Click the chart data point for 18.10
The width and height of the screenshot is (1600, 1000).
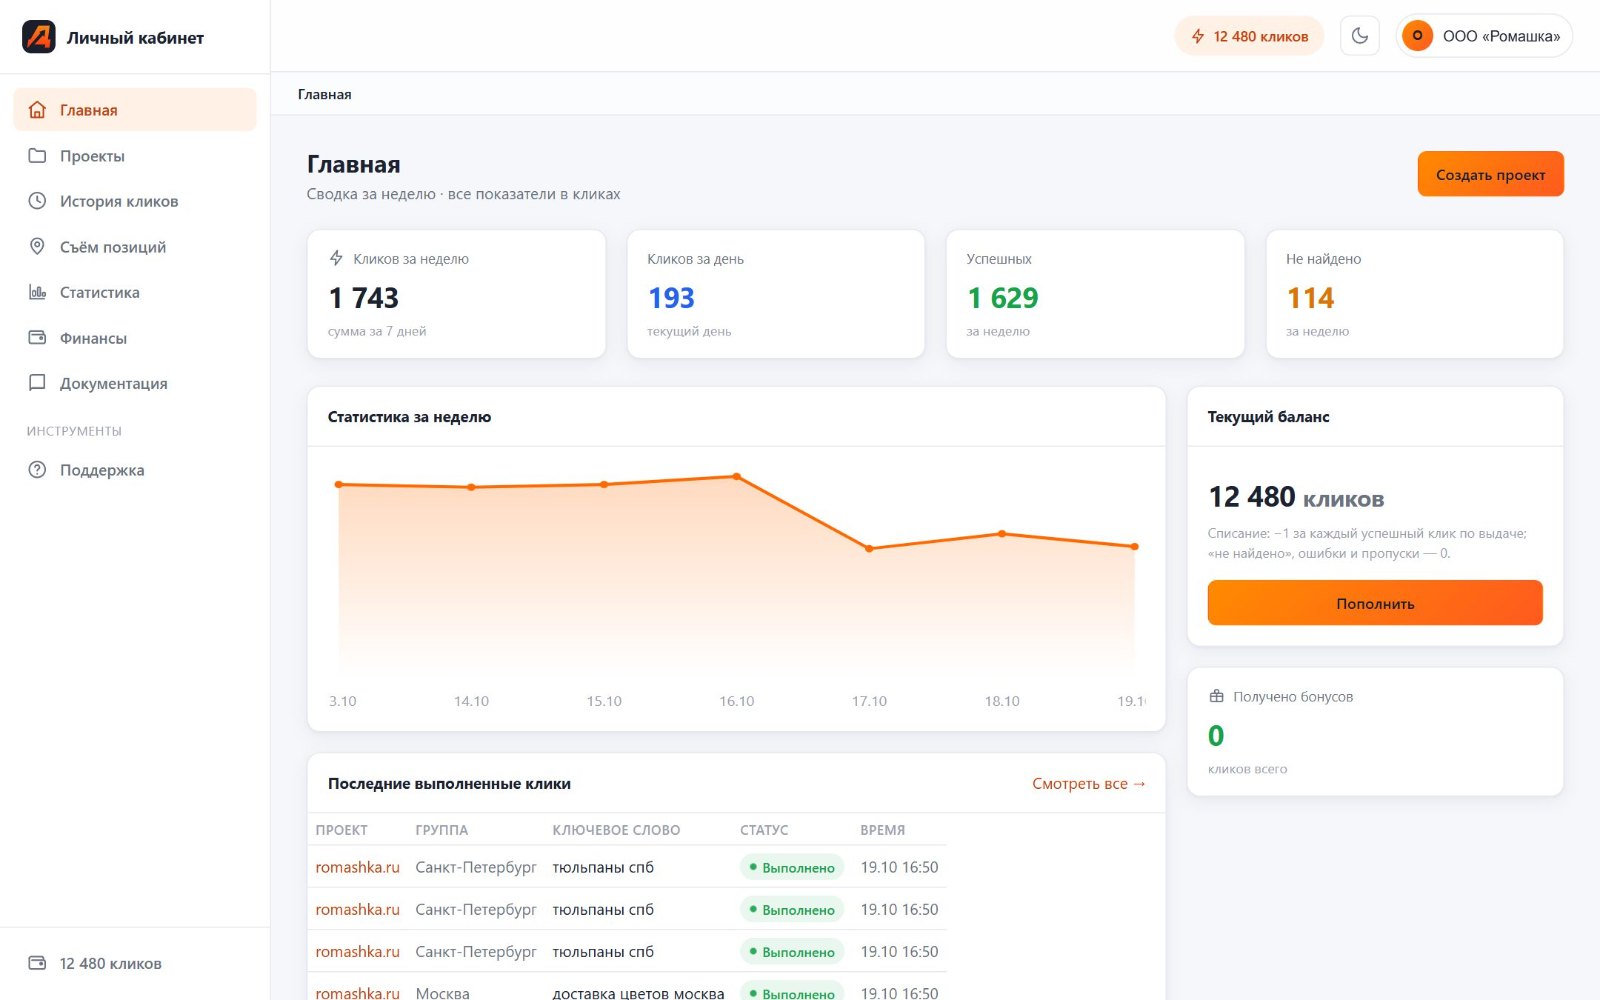pos(1002,534)
